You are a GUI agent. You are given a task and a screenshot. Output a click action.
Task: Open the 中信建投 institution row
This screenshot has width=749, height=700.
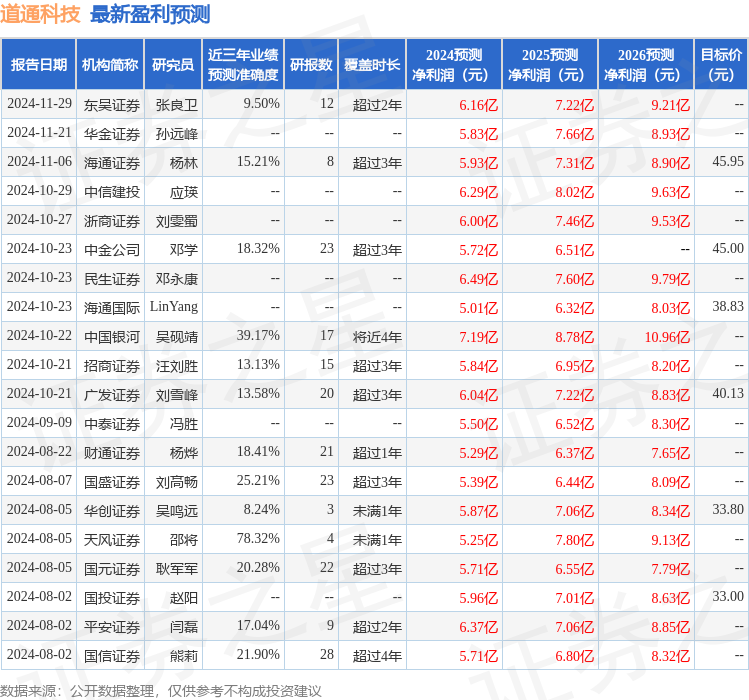click(112, 191)
